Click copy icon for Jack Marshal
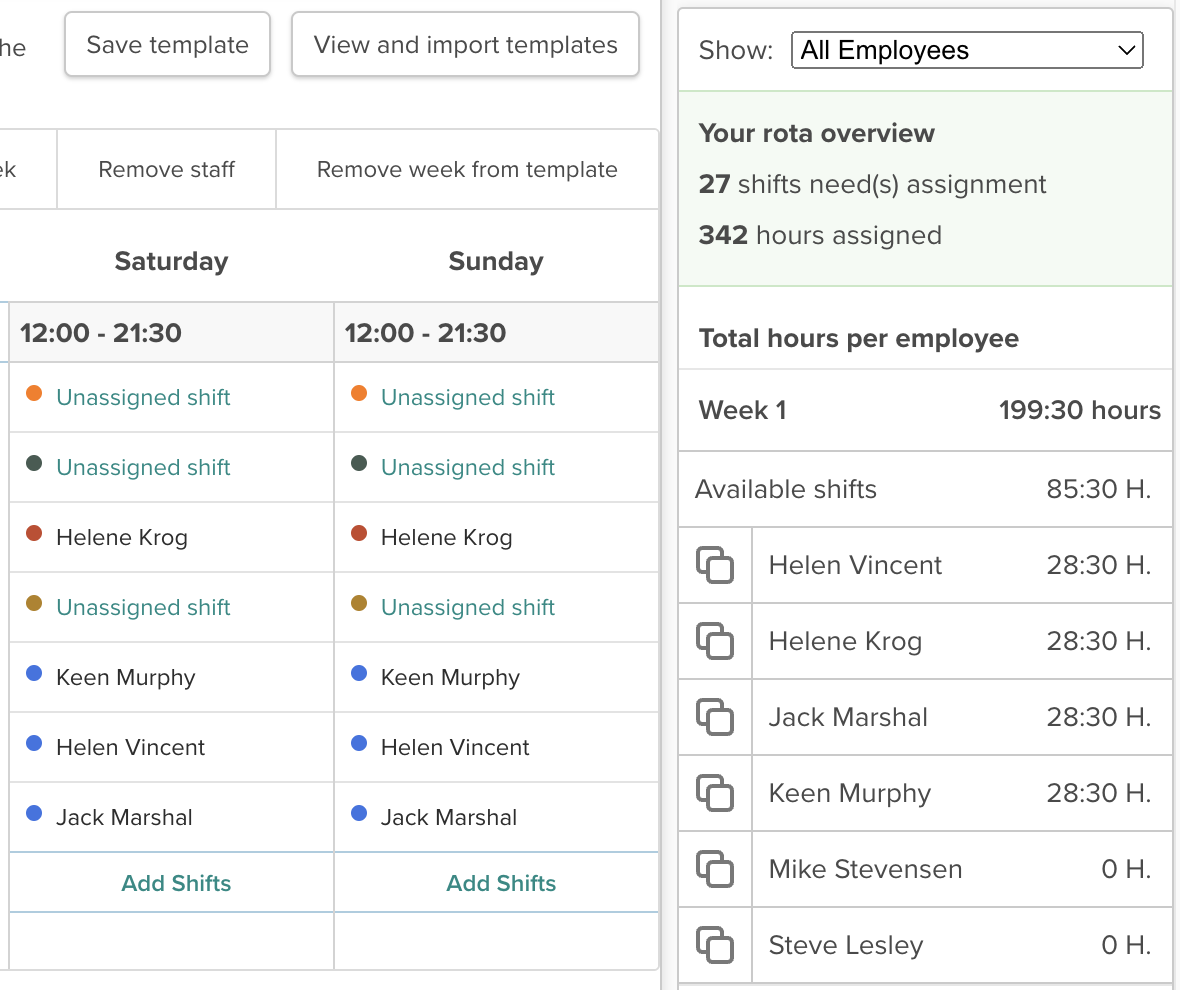The image size is (1180, 990). [x=714, y=718]
